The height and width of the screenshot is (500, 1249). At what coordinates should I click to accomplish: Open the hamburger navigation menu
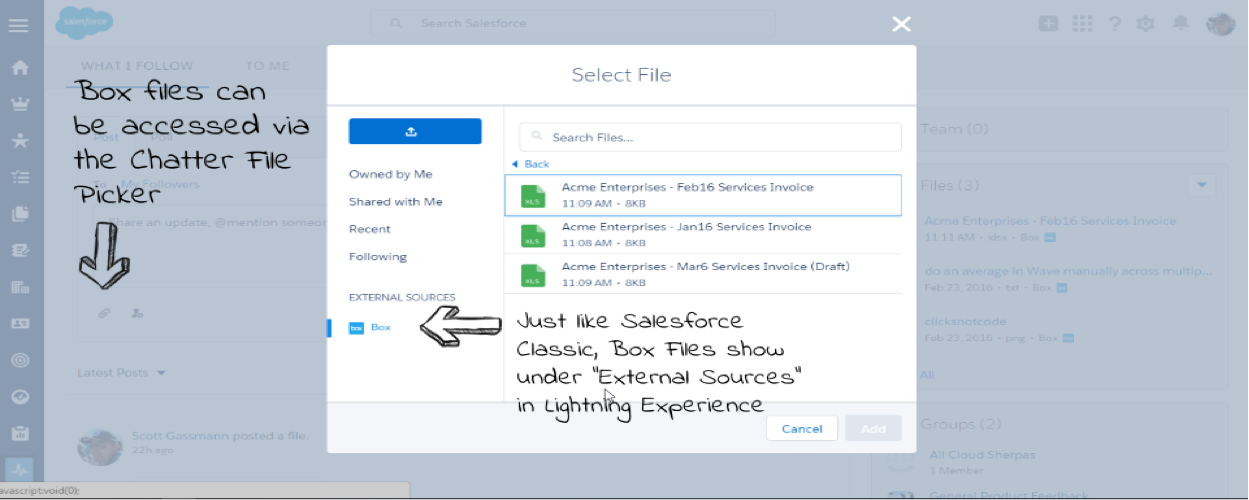[18, 25]
